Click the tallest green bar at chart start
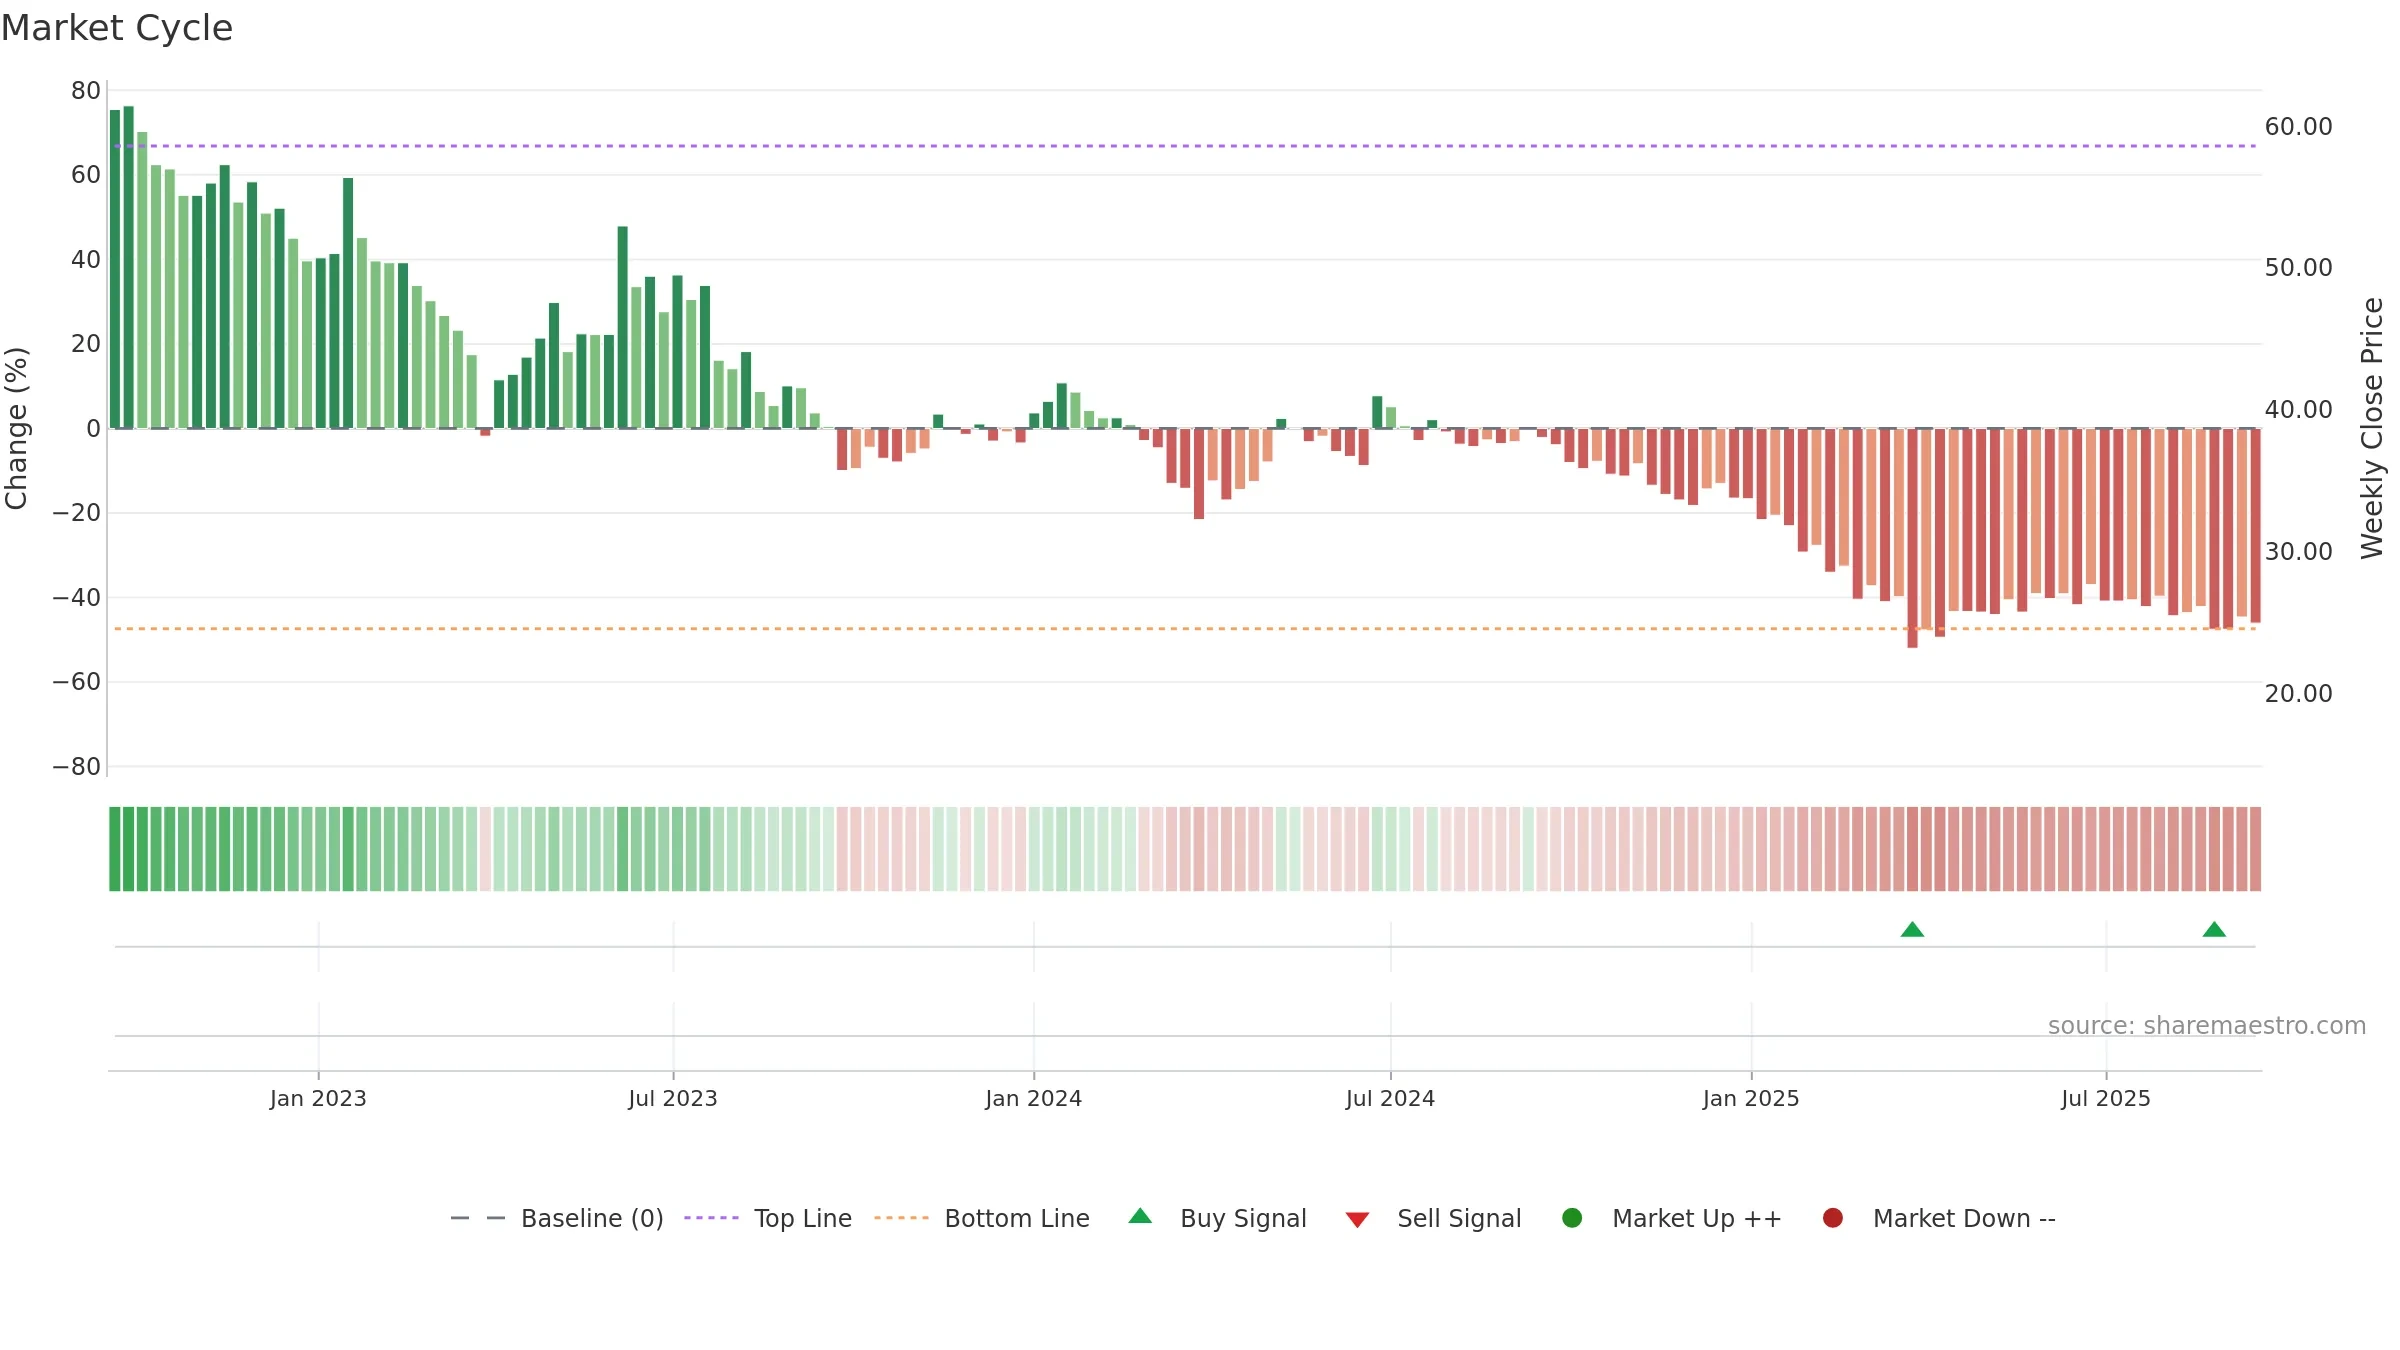 128,267
